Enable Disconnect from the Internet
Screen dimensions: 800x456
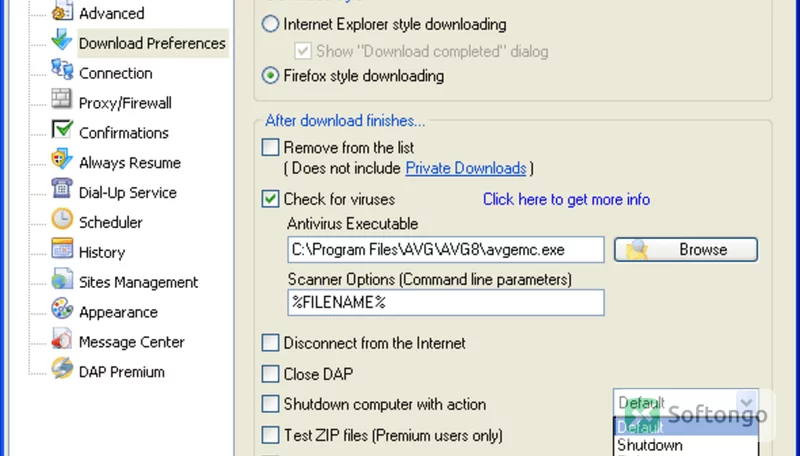270,343
